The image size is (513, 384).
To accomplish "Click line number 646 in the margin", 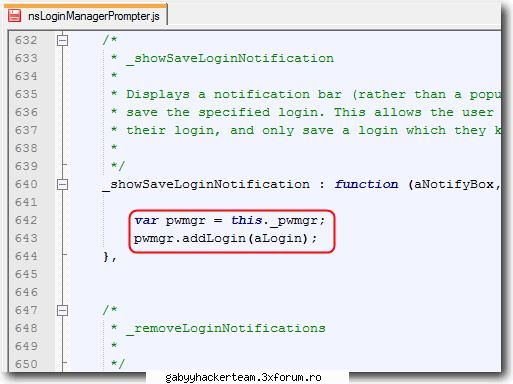I will (26, 292).
